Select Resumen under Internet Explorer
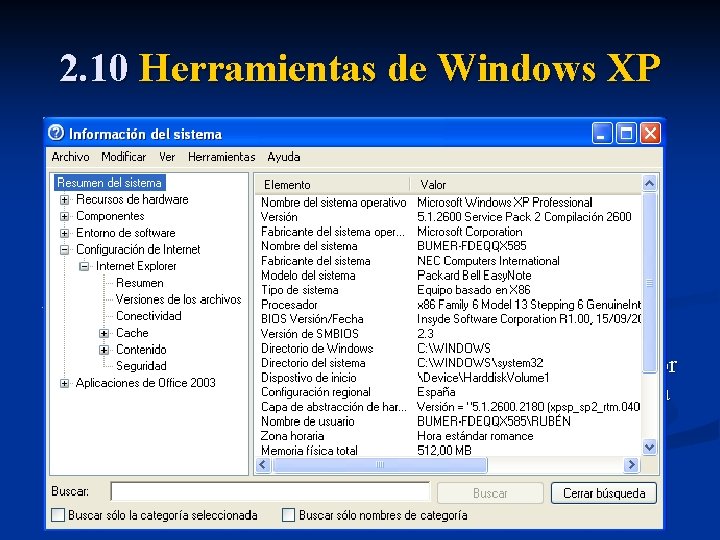Screen dimensions: 720x540 140,283
